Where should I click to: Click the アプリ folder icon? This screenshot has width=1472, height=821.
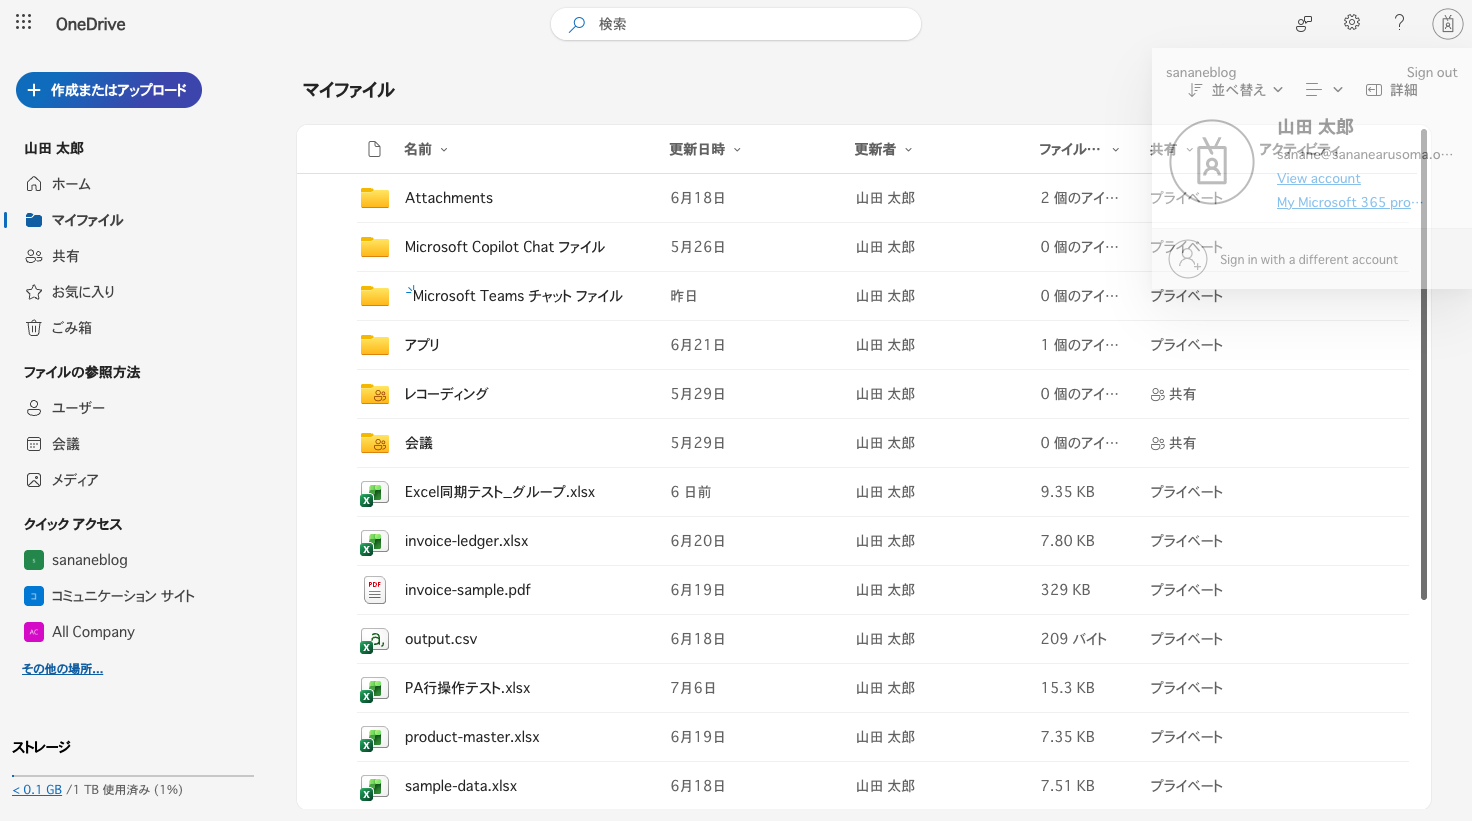(x=375, y=345)
